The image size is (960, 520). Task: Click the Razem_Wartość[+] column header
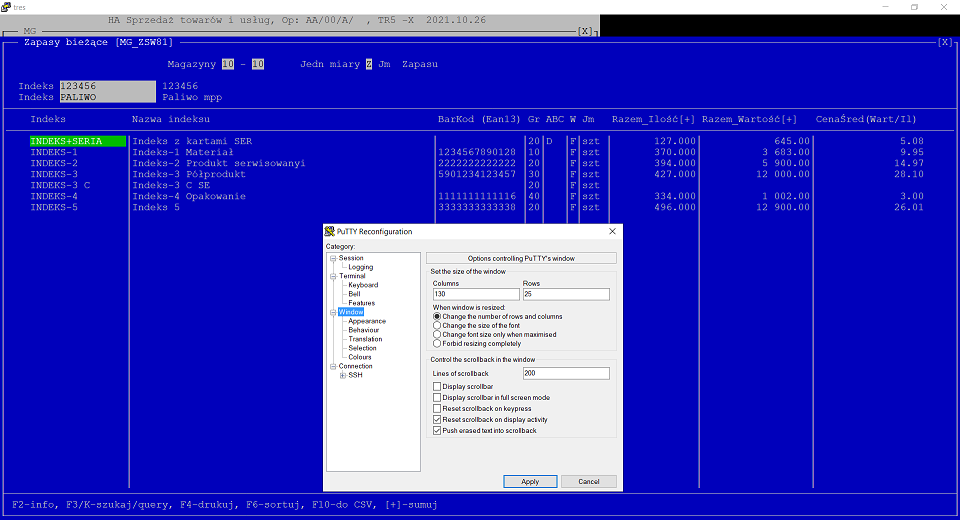click(x=749, y=119)
